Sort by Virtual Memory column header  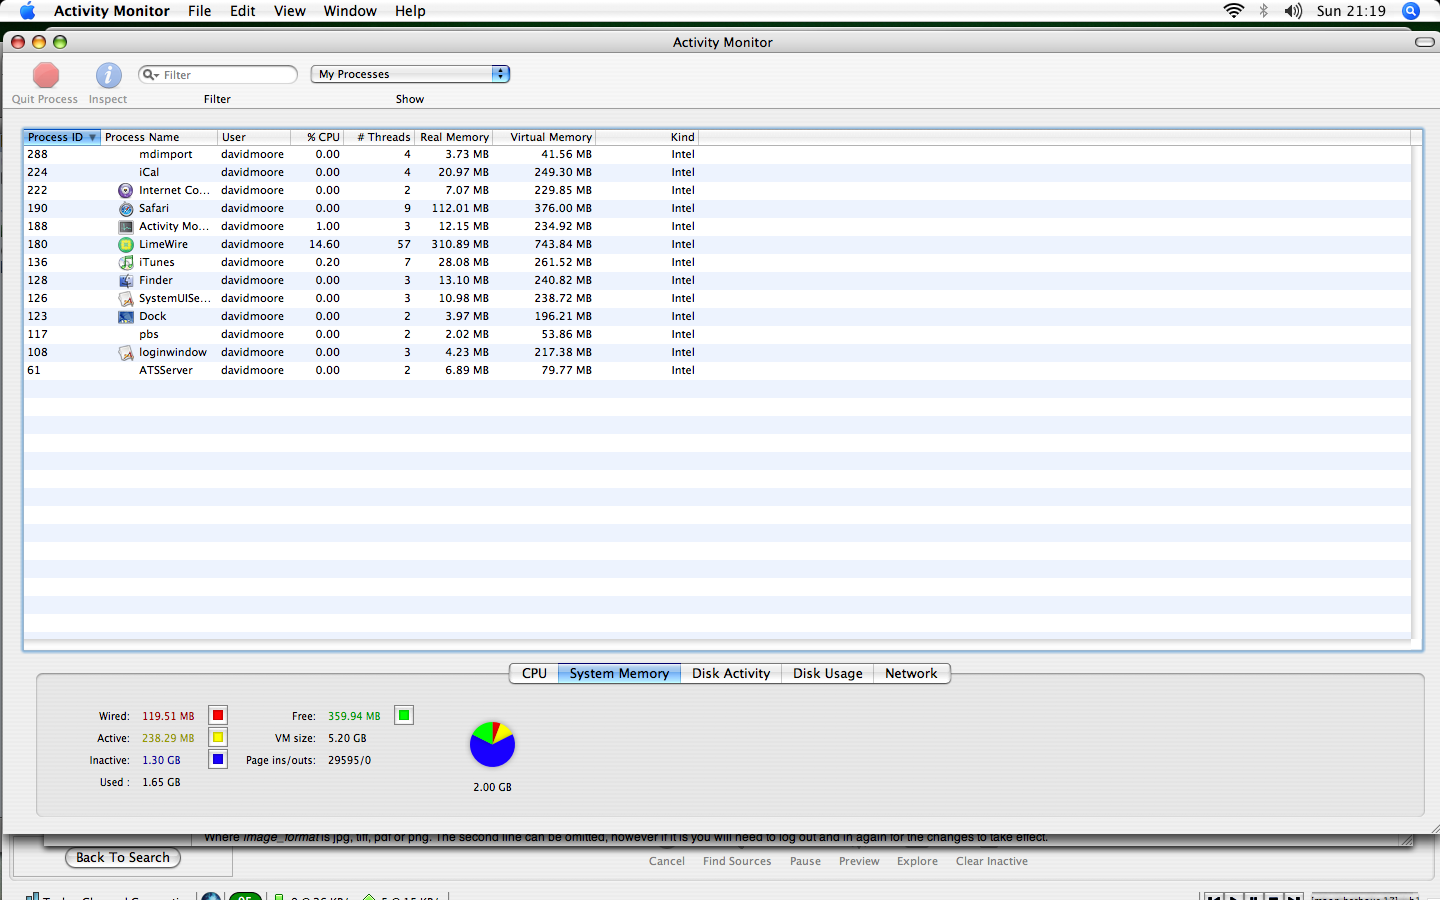click(545, 137)
